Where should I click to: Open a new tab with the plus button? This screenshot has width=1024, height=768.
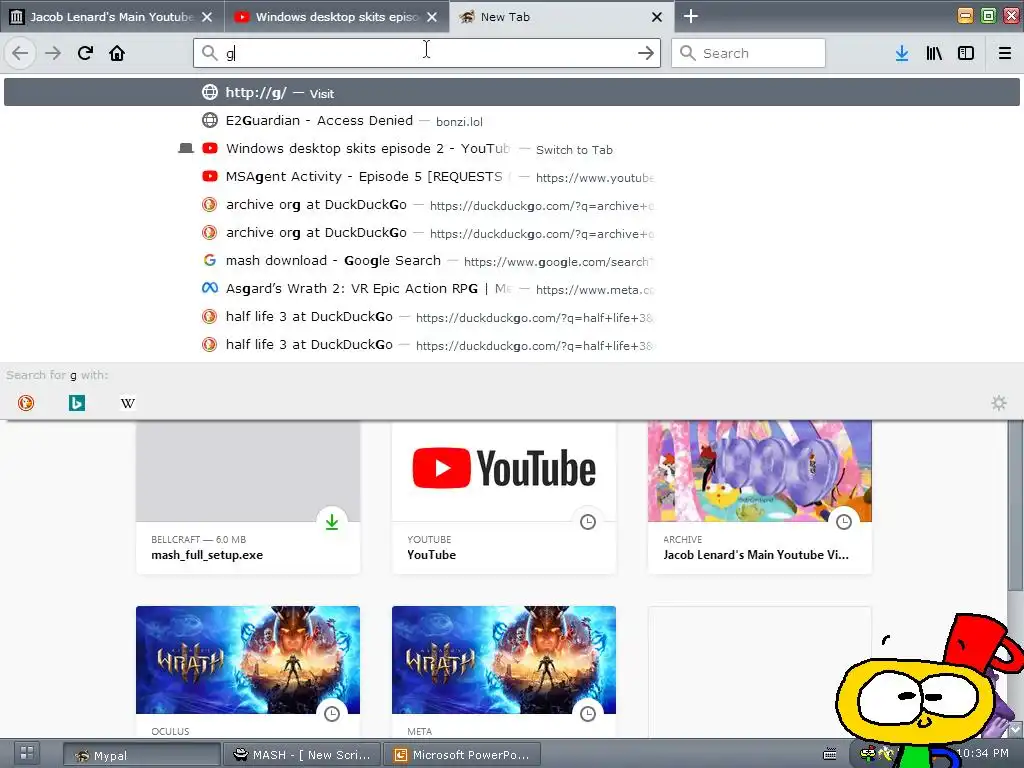(x=690, y=16)
